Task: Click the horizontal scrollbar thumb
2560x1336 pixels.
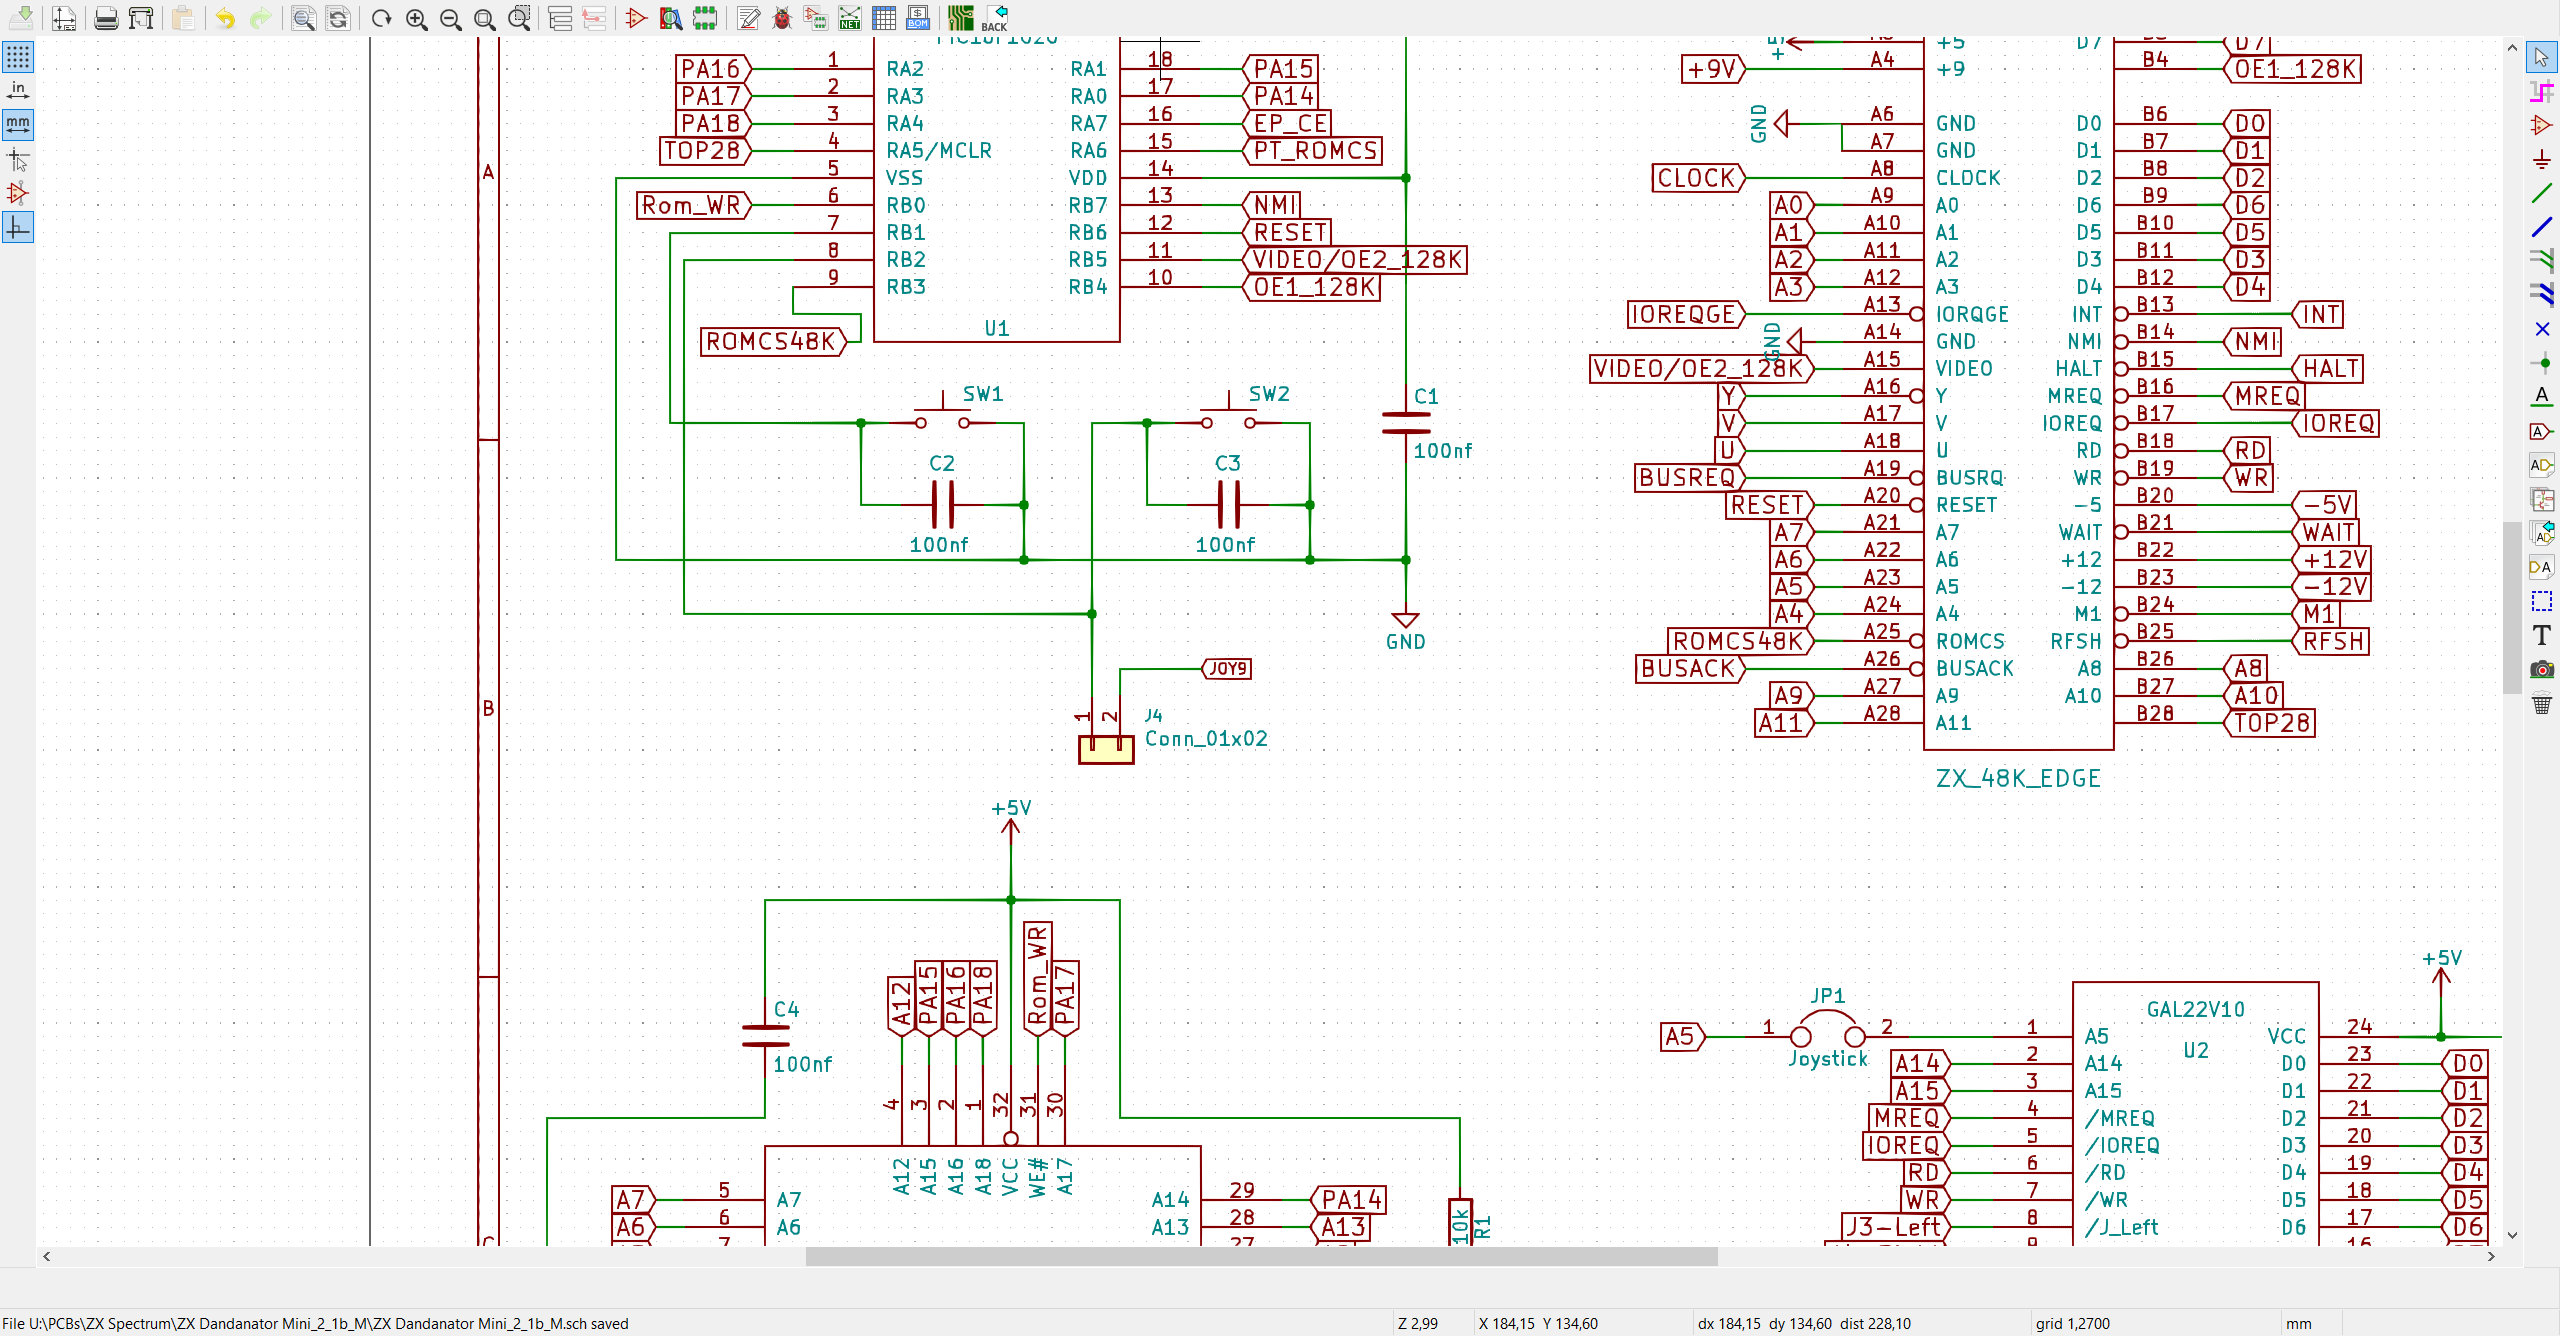Action: (x=1261, y=1256)
